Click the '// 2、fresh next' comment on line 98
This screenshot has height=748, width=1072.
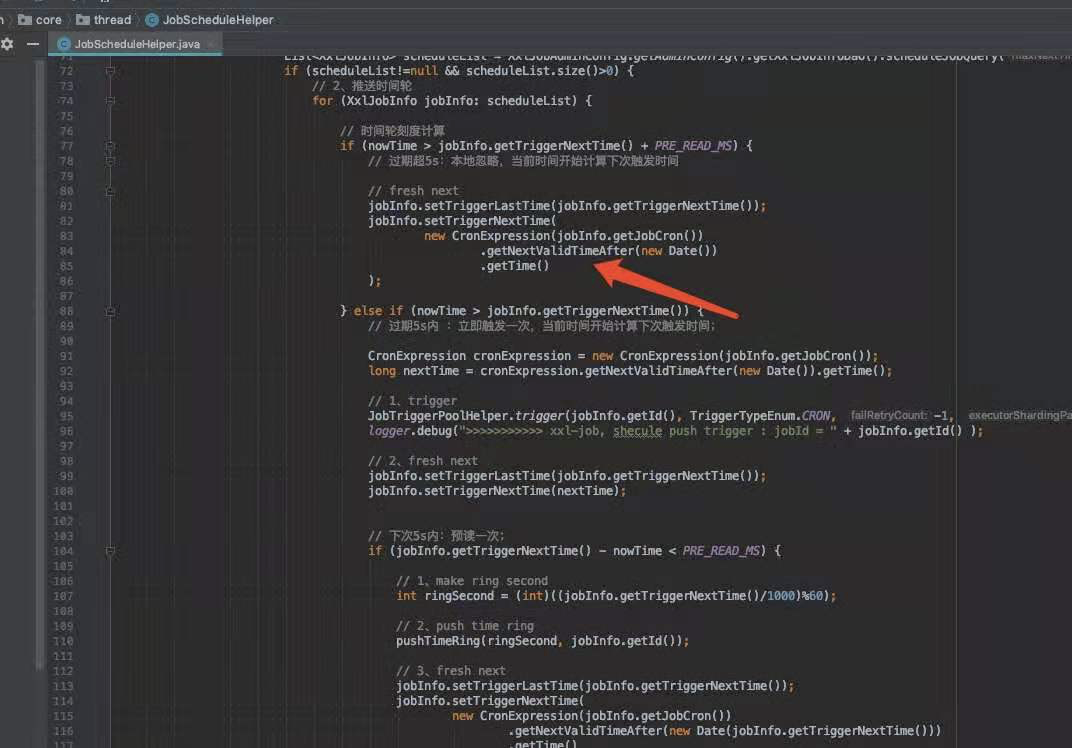click(423, 461)
